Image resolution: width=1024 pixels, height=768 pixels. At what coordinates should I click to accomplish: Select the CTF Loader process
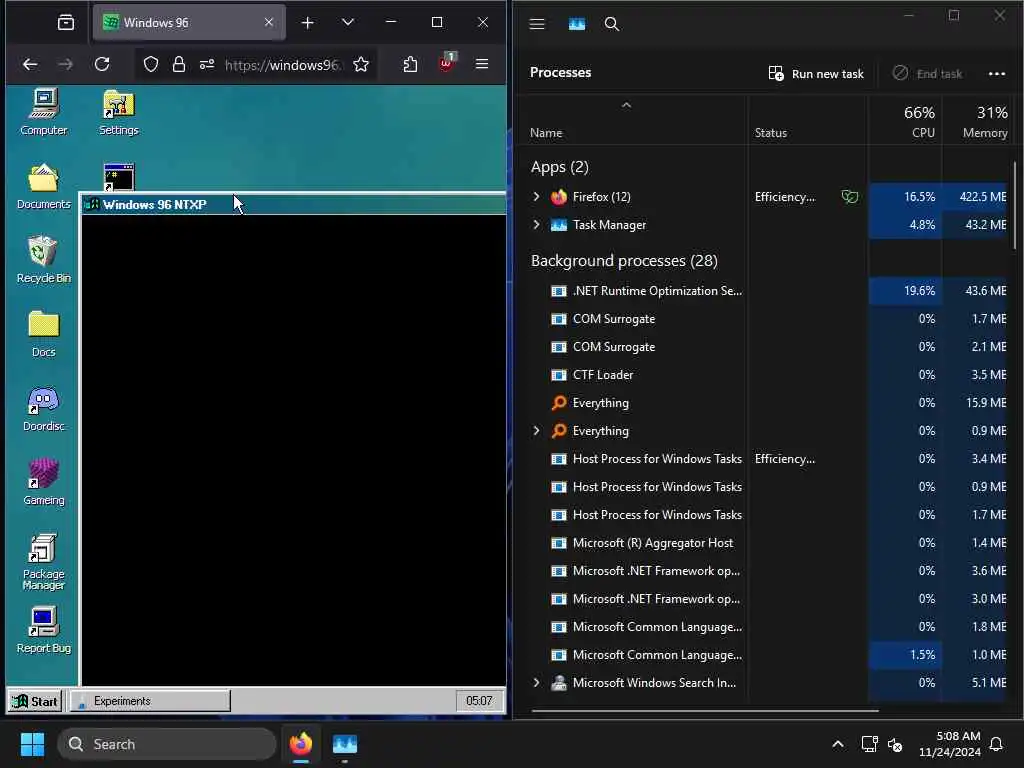(x=764, y=375)
